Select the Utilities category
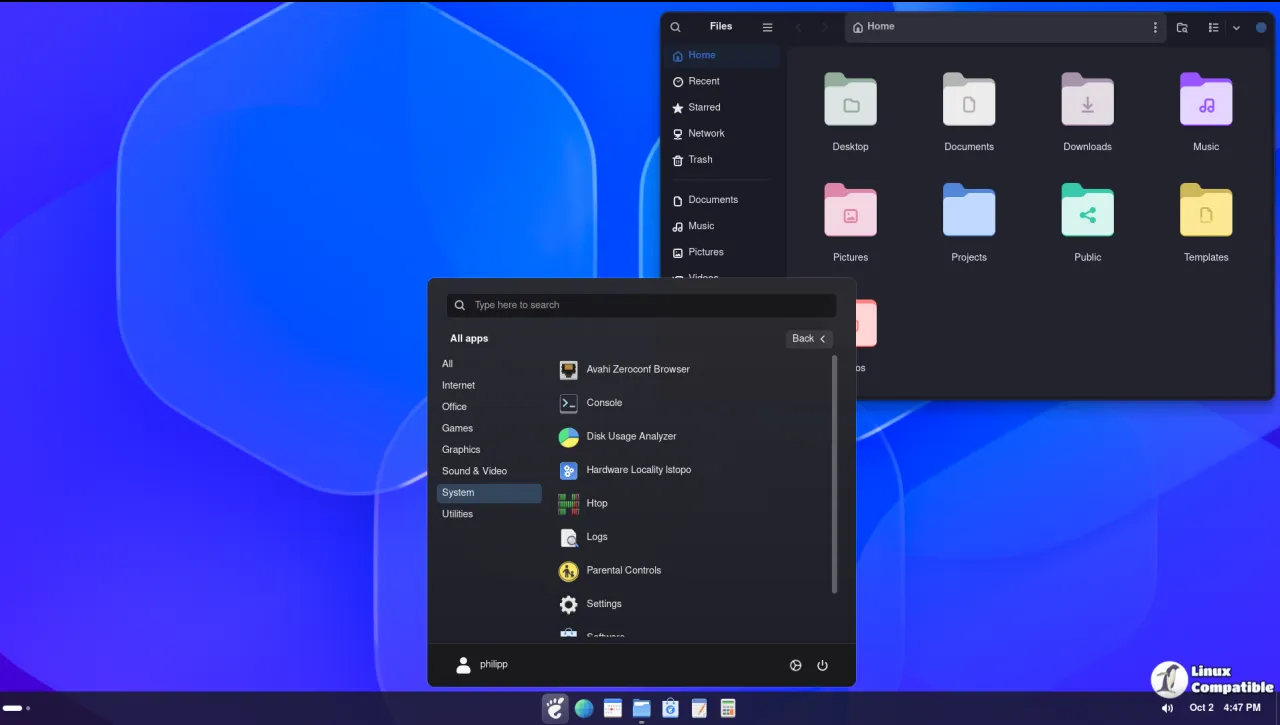The width and height of the screenshot is (1280, 725). (489, 514)
